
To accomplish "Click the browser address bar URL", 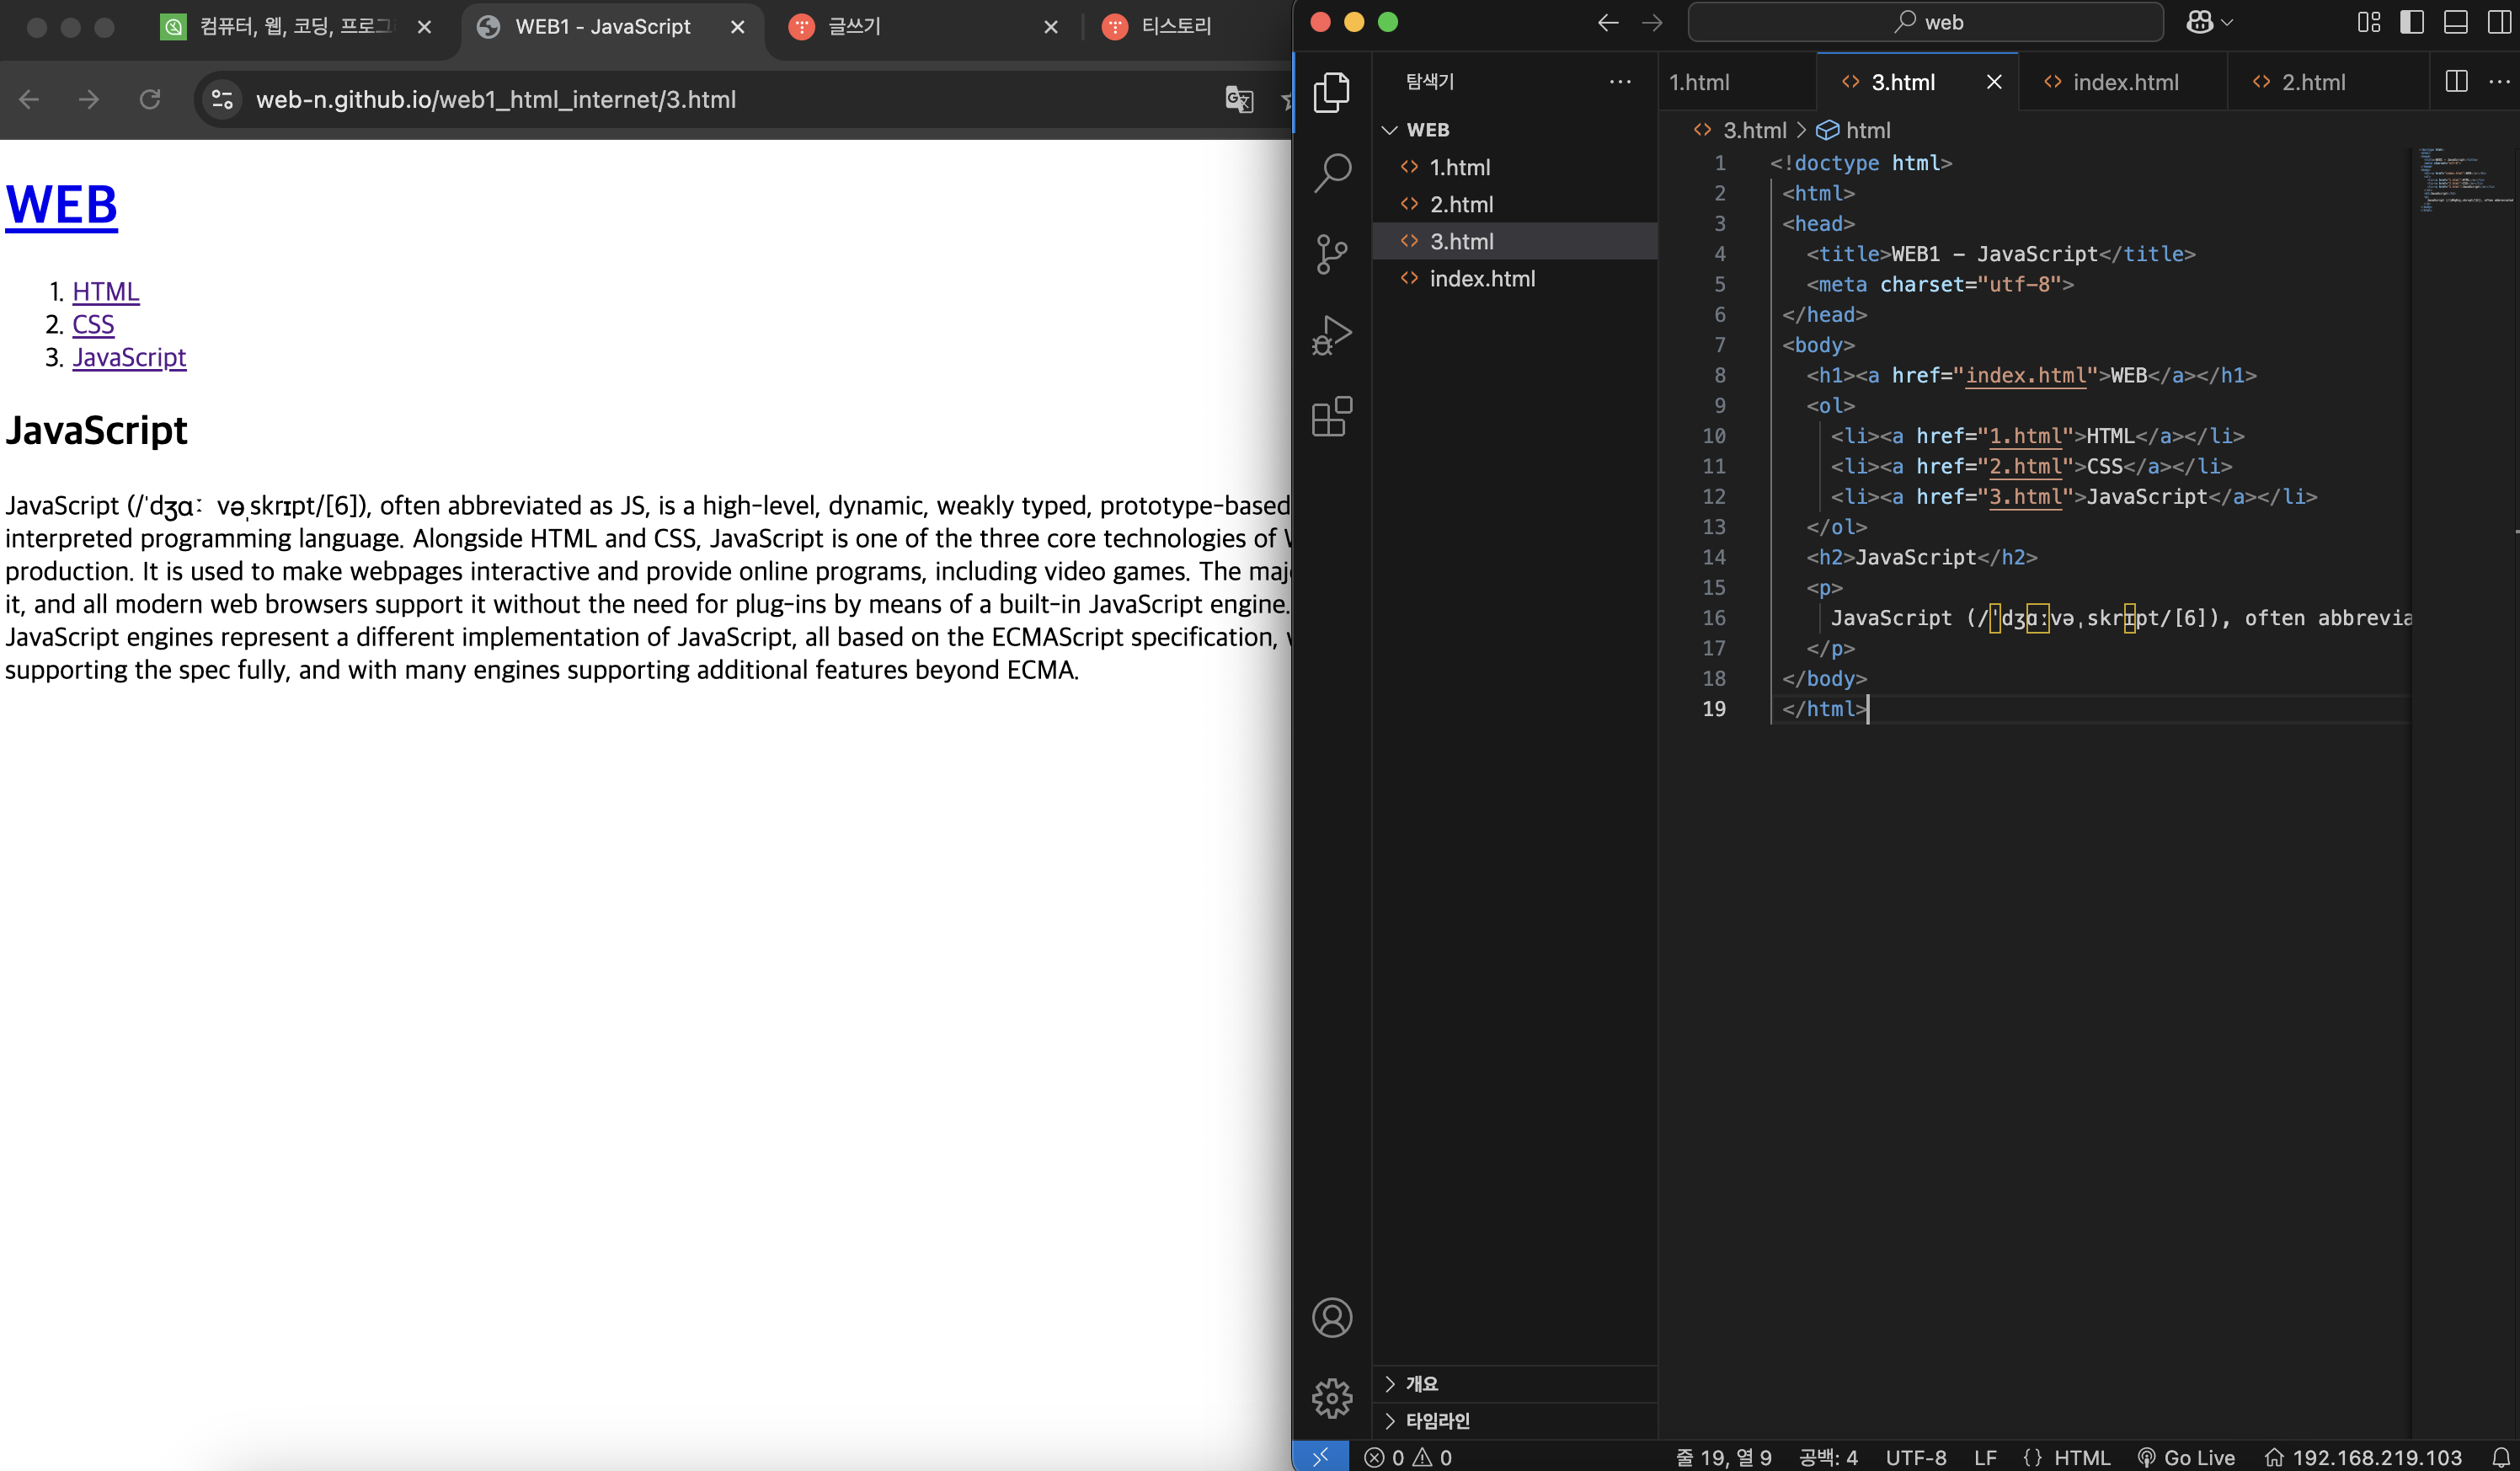I will (x=495, y=99).
